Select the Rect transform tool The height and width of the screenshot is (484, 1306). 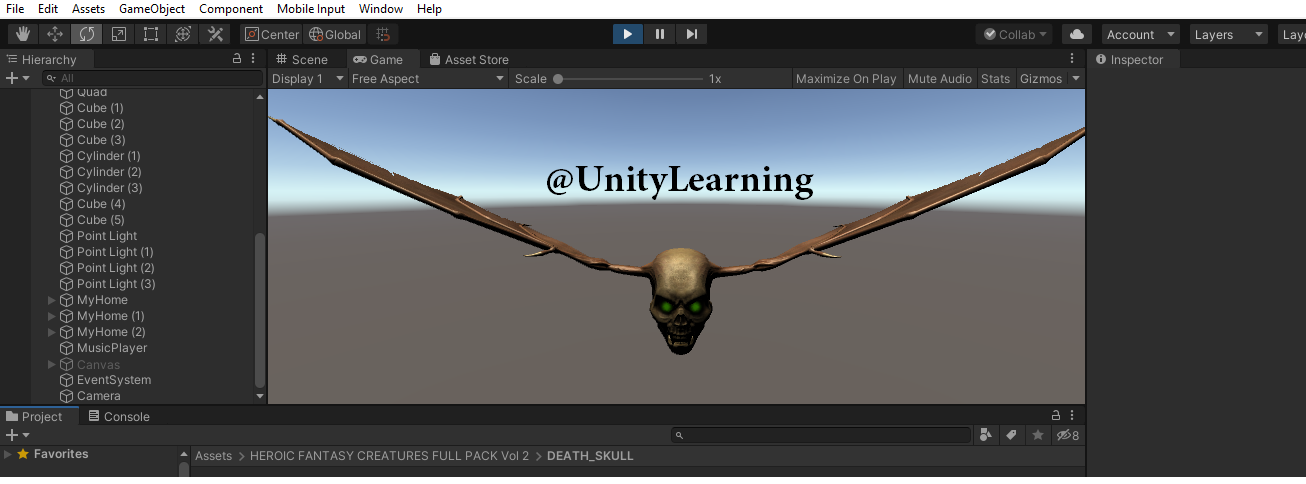(x=151, y=34)
